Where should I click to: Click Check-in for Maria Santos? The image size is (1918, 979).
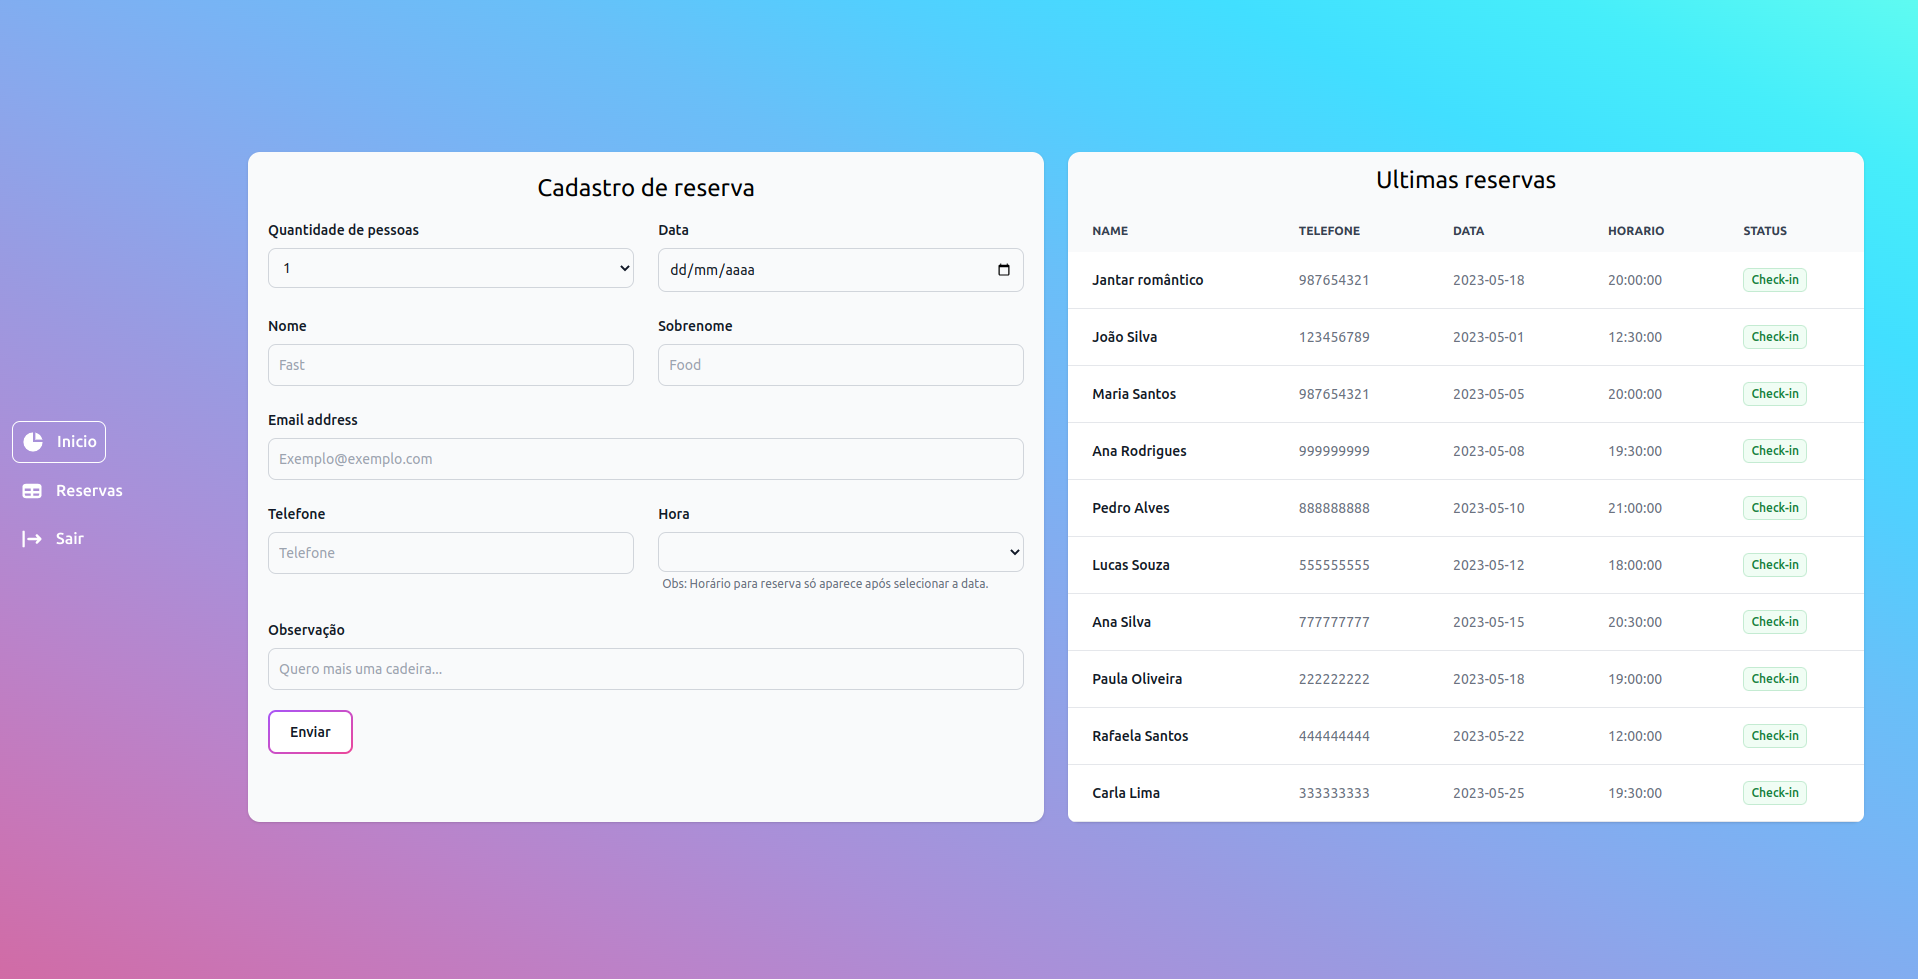pyautogui.click(x=1775, y=394)
